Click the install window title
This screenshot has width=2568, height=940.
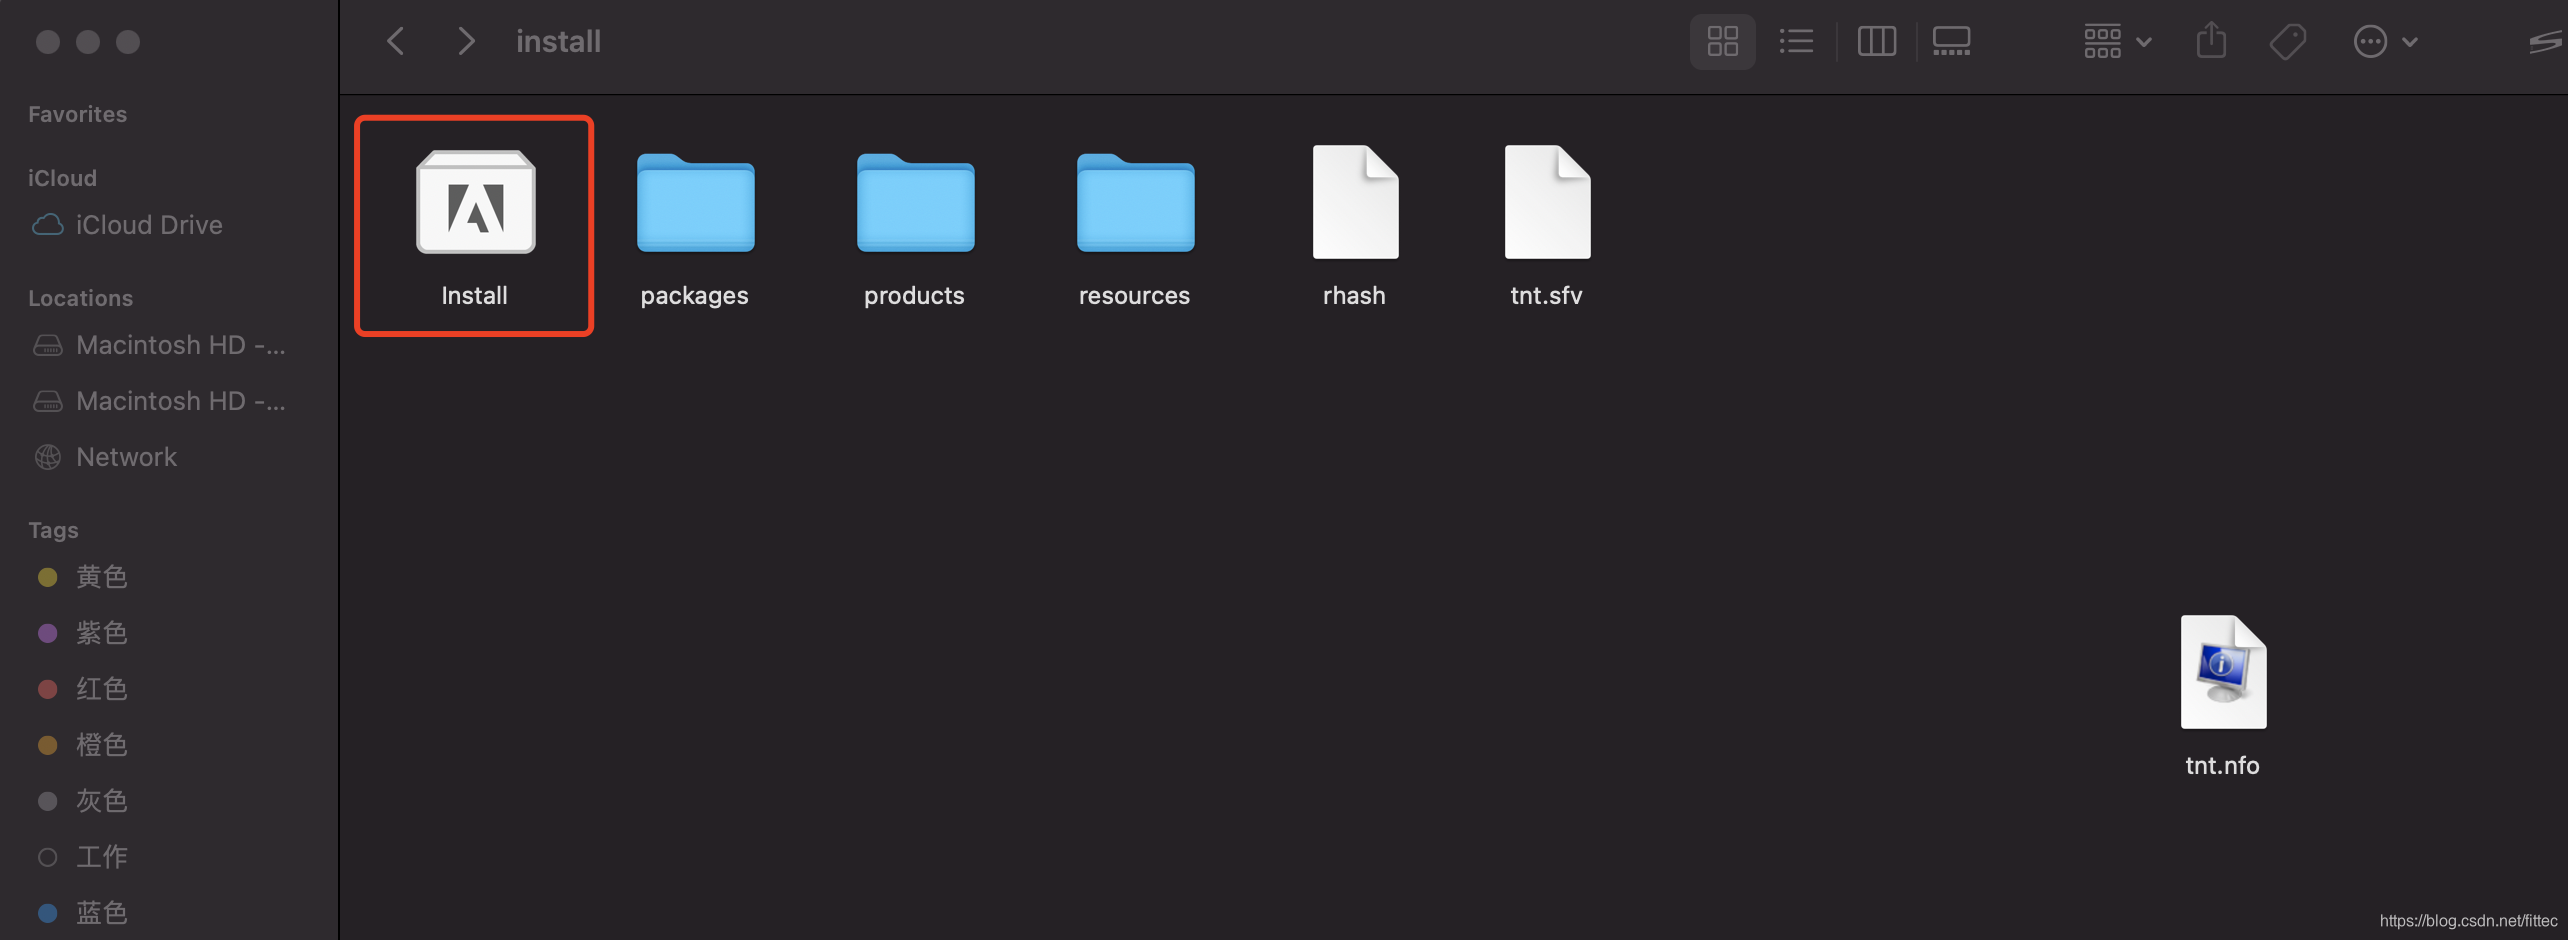coord(558,41)
